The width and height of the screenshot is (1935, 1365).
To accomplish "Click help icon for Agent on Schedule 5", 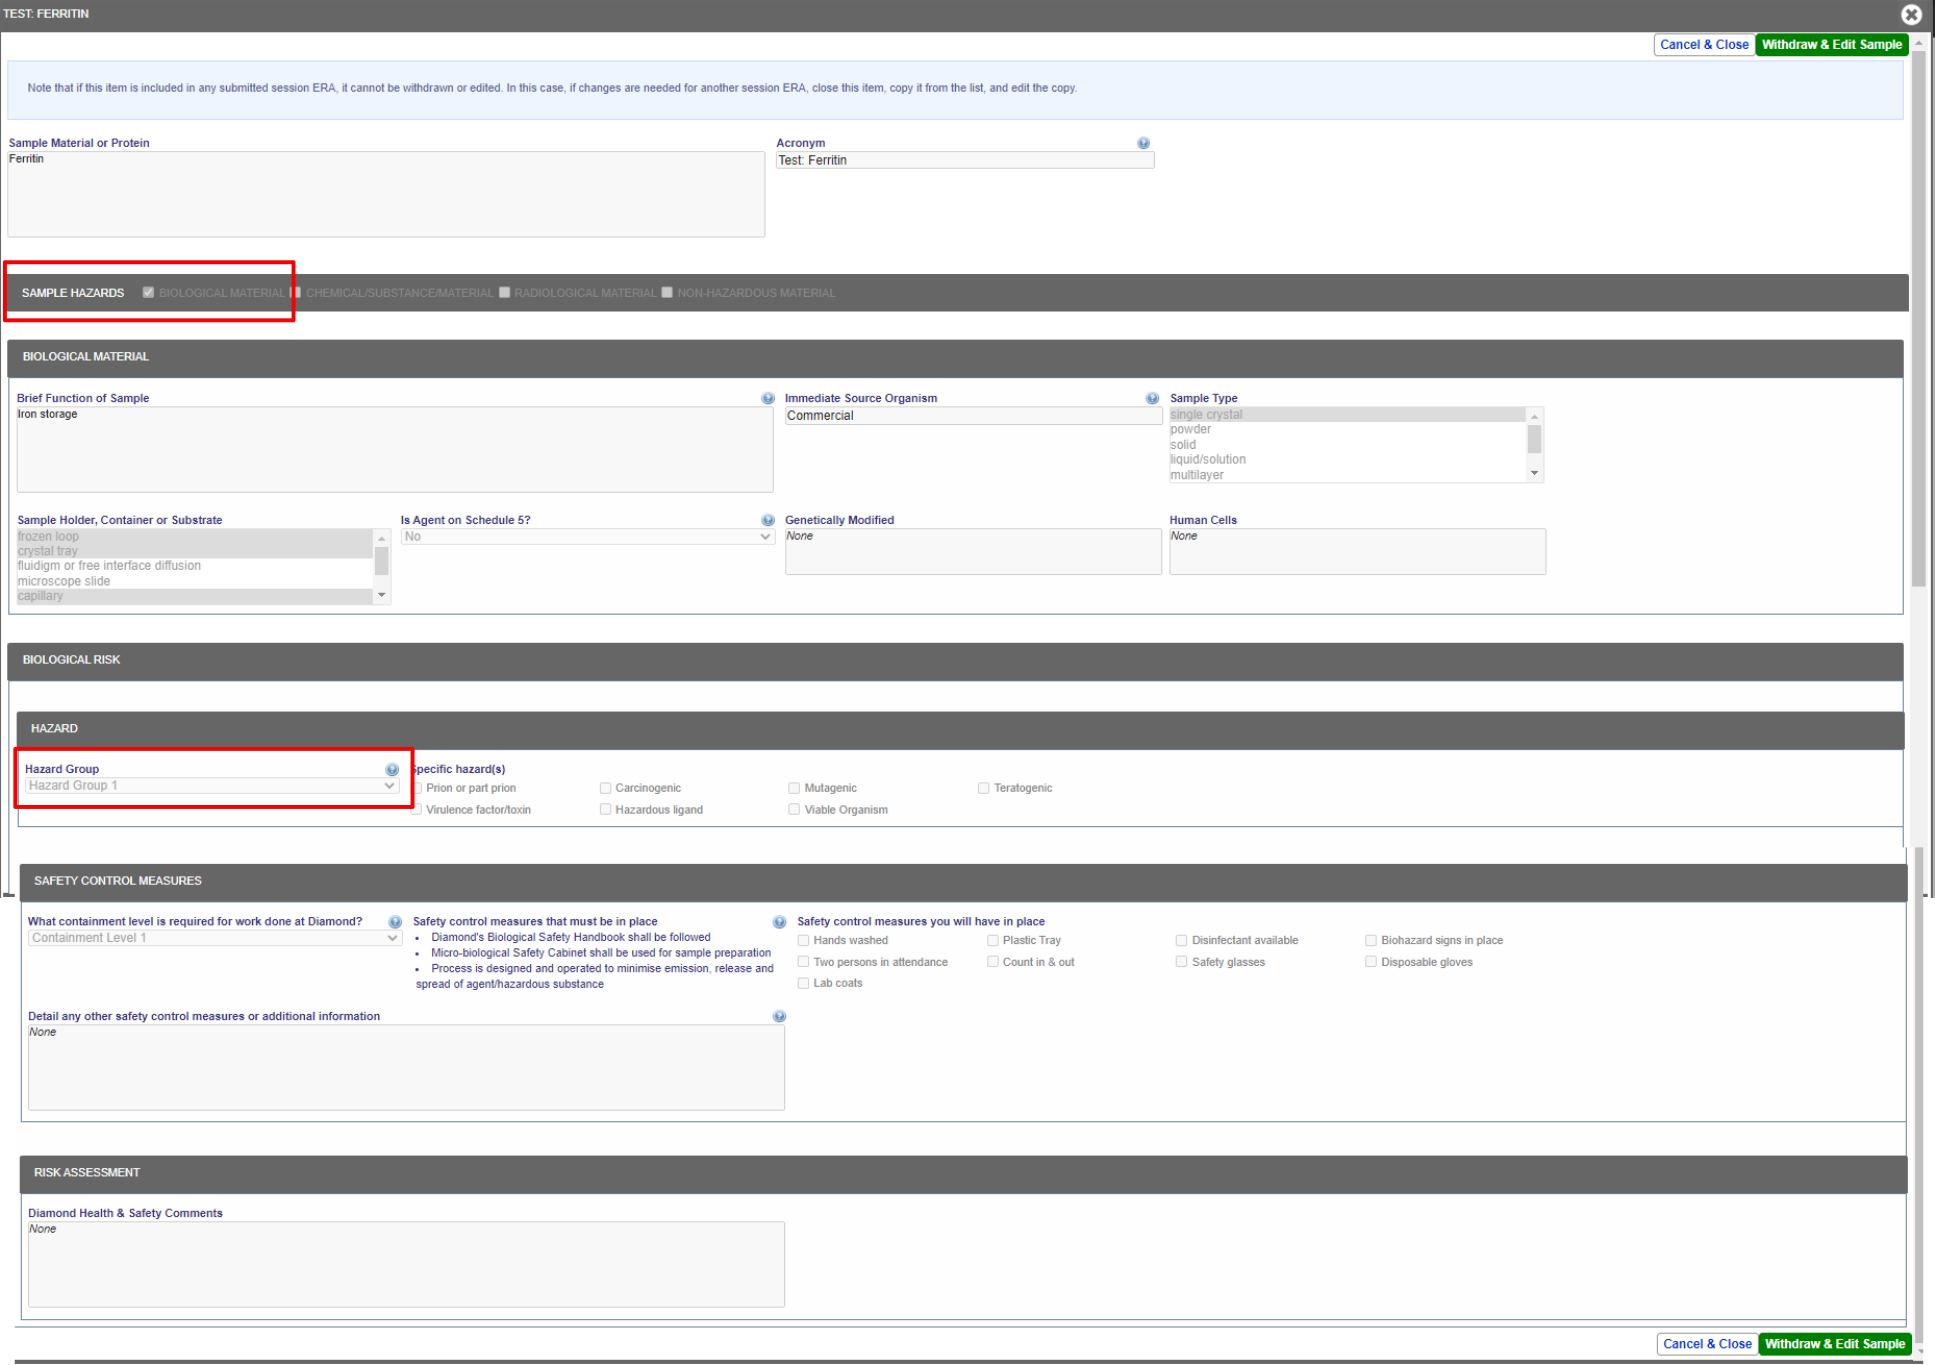I will (767, 520).
